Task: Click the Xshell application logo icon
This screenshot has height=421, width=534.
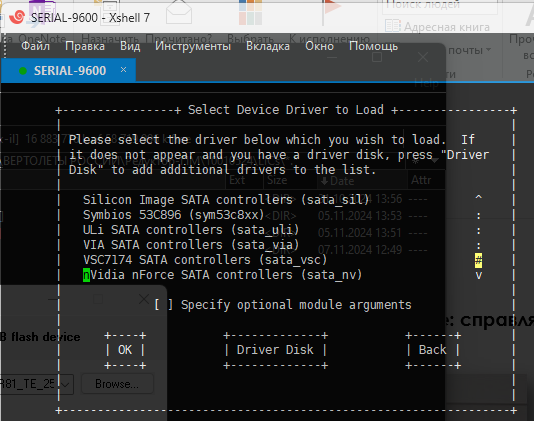Action: 17,17
